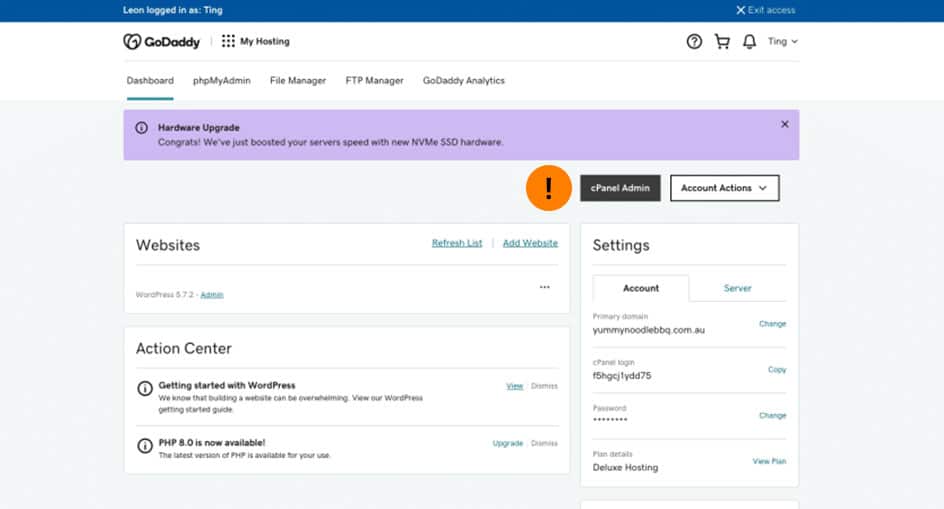The image size is (944, 509).
Task: Change the primary domain
Action: point(772,324)
